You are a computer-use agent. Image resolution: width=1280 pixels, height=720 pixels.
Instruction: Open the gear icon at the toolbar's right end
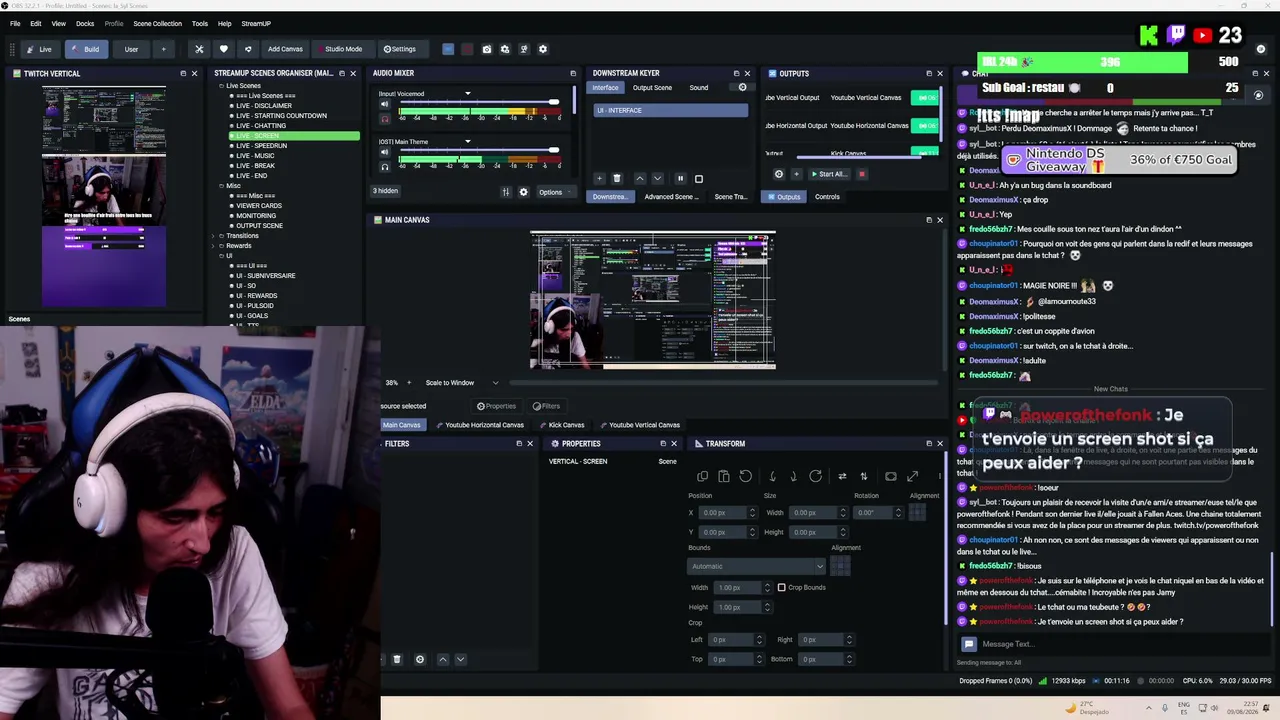pyautogui.click(x=543, y=49)
